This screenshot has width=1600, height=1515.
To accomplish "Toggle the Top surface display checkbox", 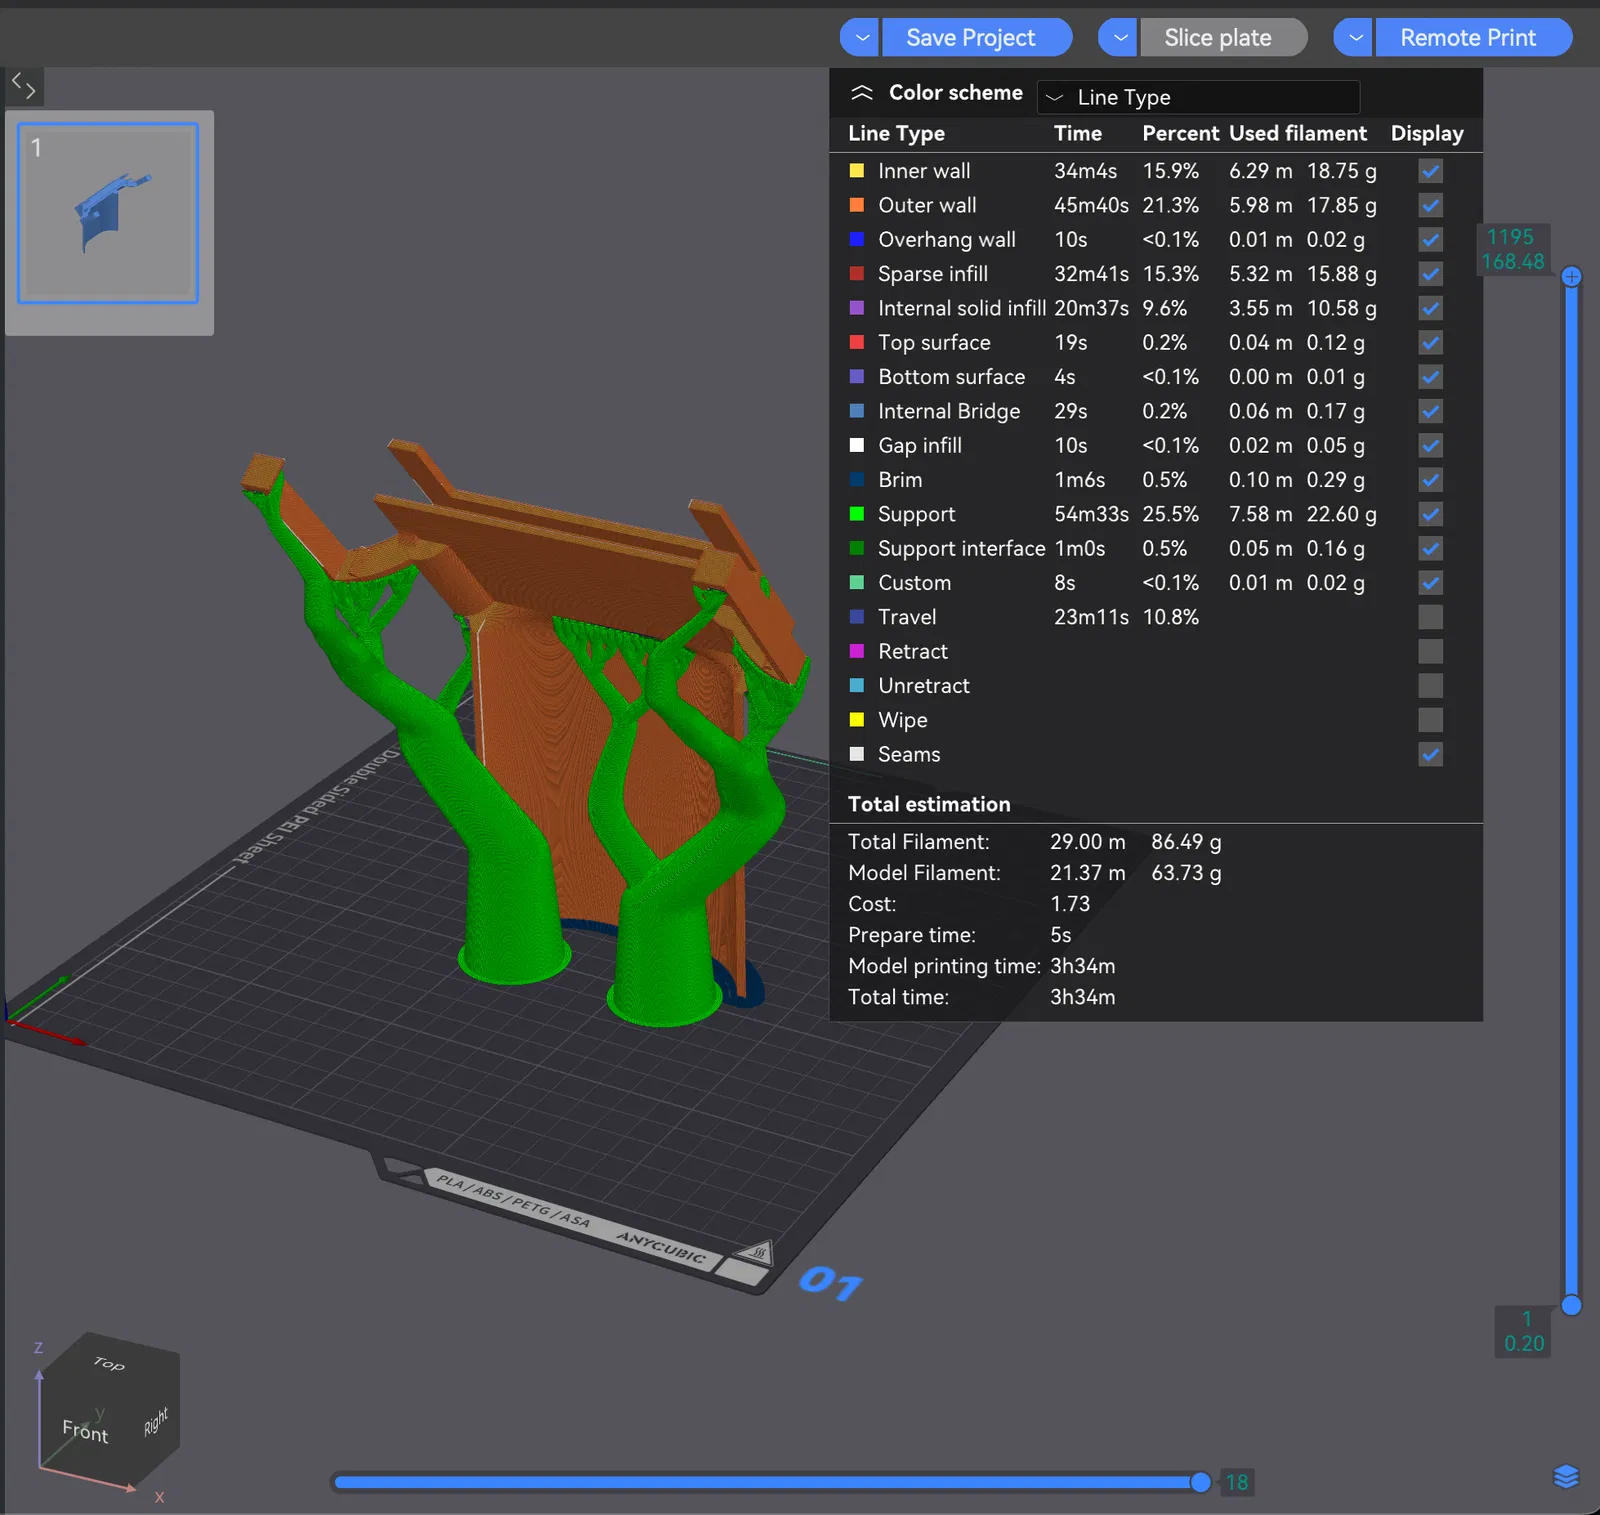I will pyautogui.click(x=1431, y=343).
